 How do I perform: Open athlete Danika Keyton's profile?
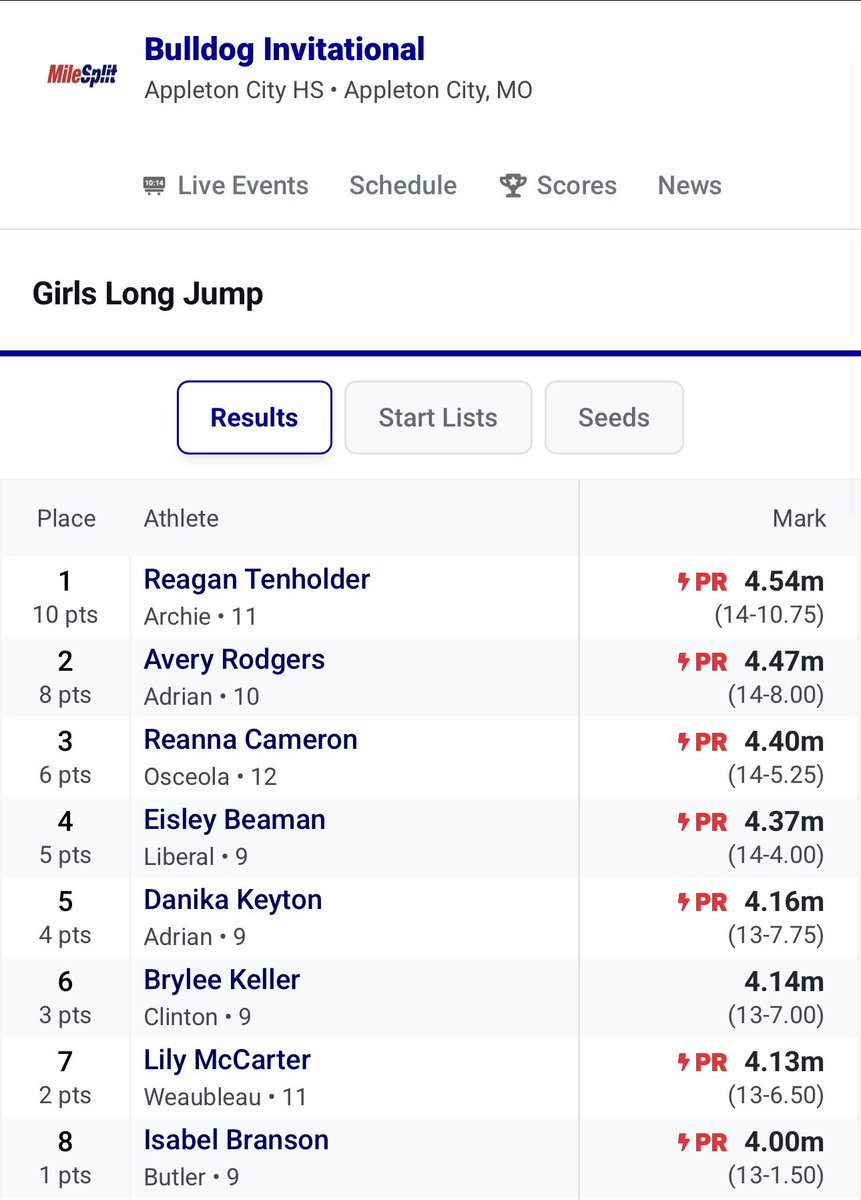(233, 900)
